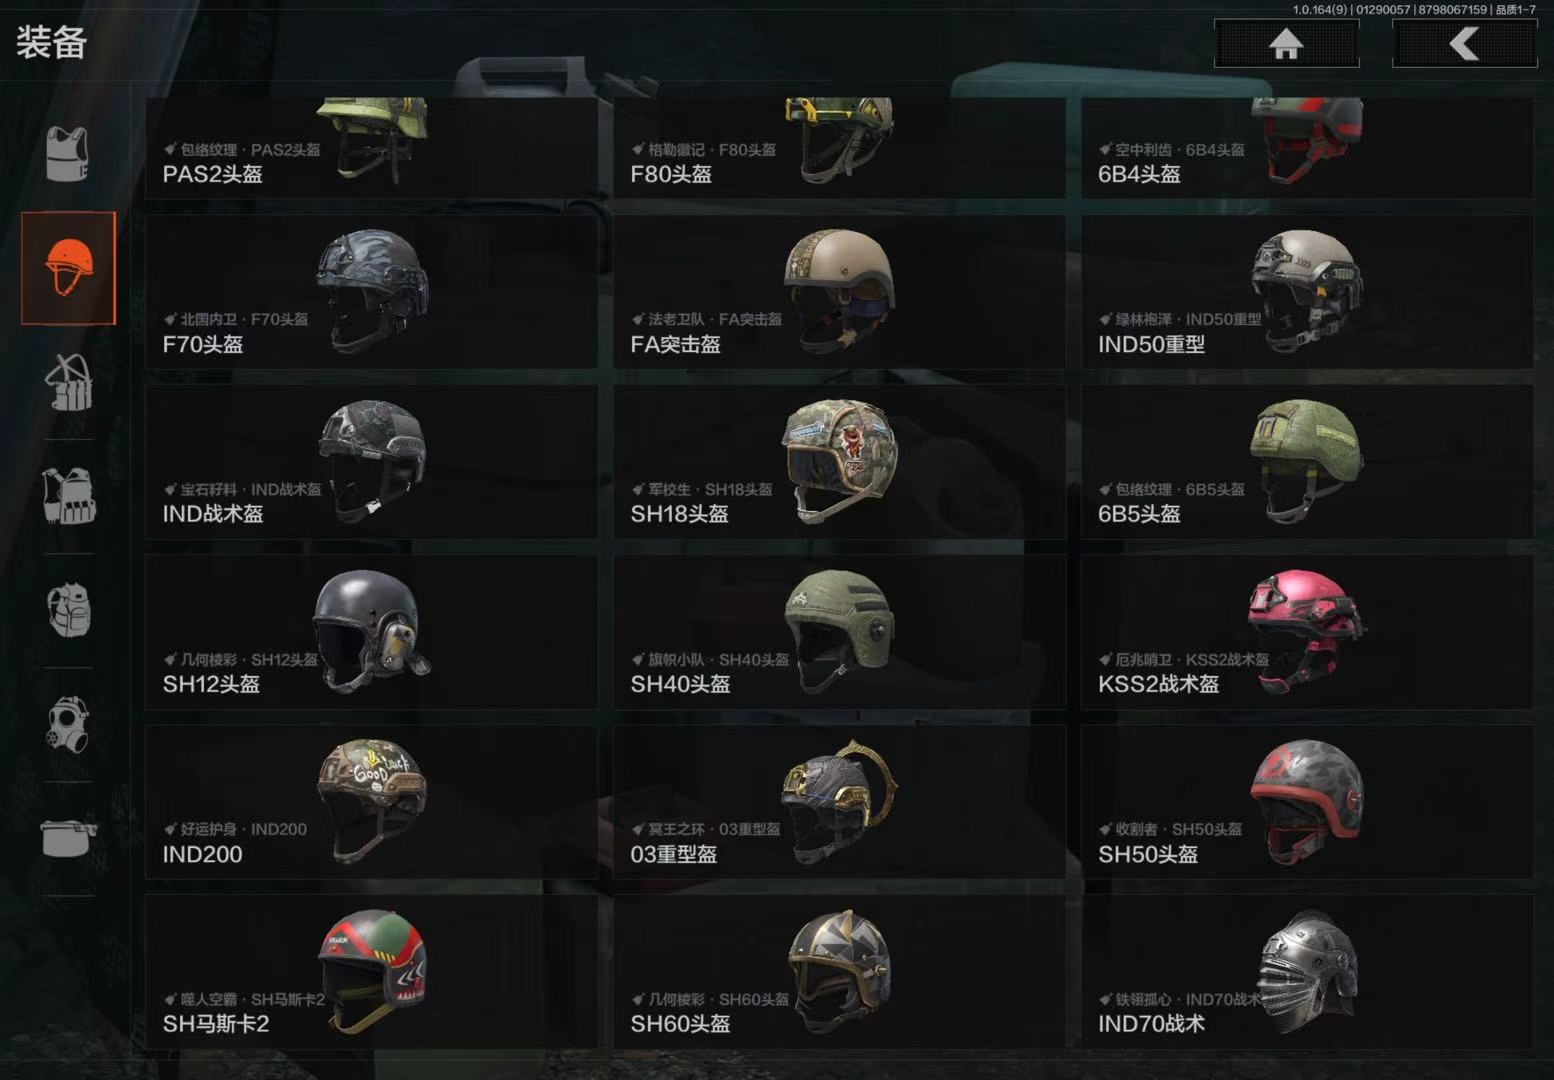Go to home via house icon
Screen dimensions: 1554x1080
point(1286,44)
